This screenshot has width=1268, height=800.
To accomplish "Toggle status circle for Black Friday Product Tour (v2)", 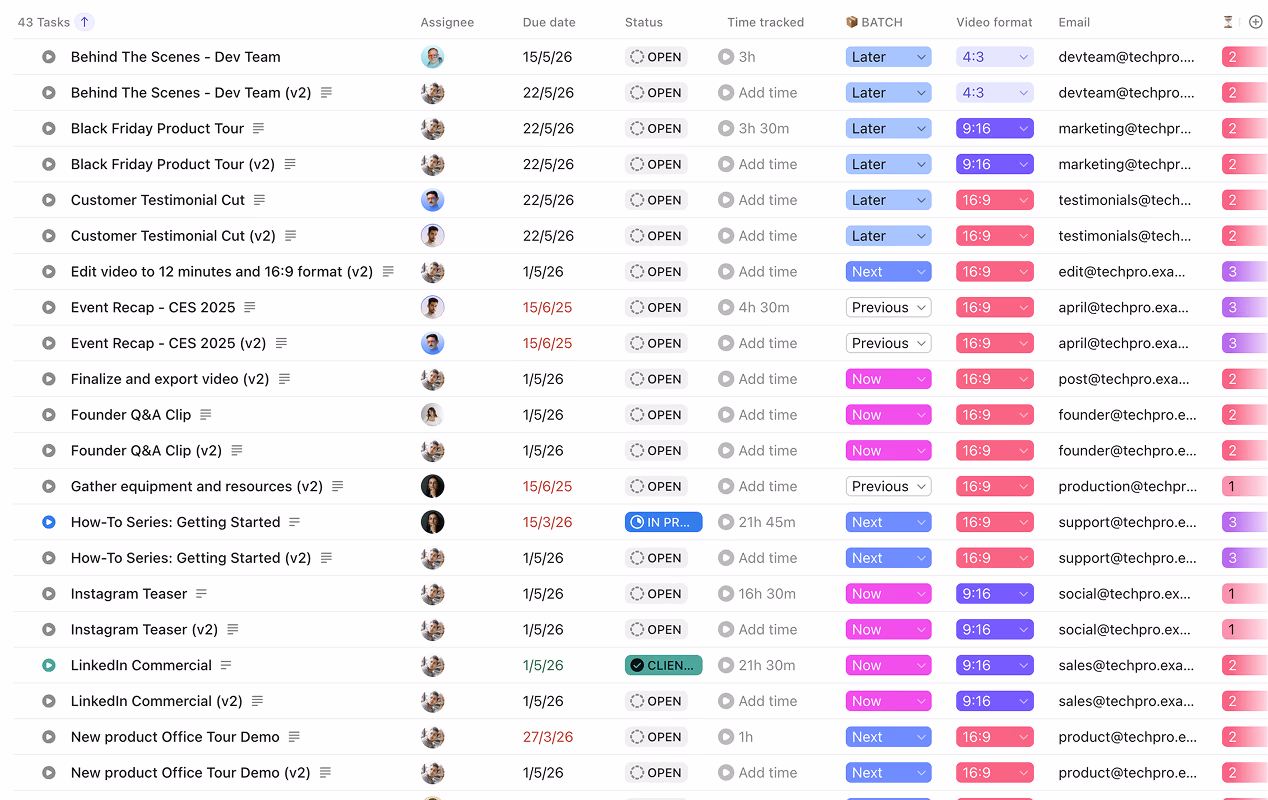I will [48, 165].
